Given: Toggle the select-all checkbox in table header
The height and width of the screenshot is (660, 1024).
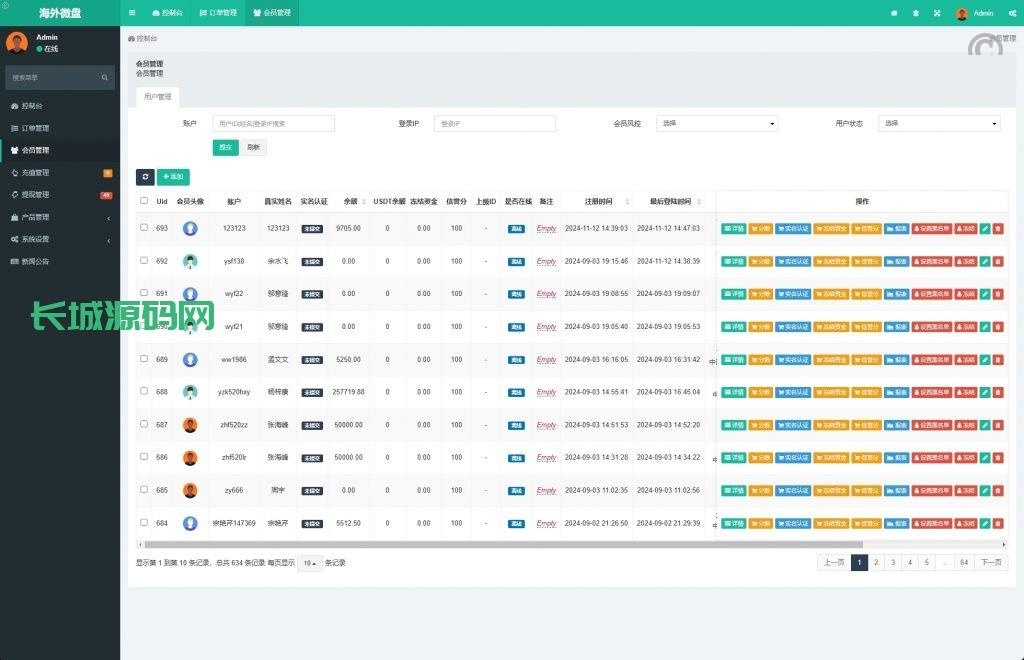Looking at the screenshot, I should click(144, 201).
